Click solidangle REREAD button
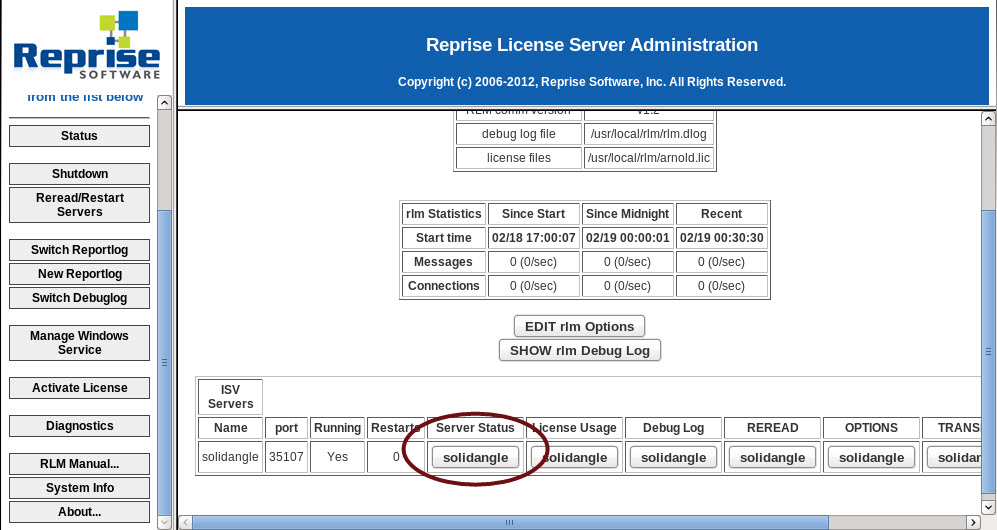Viewport: 997px width, 530px height. pos(771,457)
